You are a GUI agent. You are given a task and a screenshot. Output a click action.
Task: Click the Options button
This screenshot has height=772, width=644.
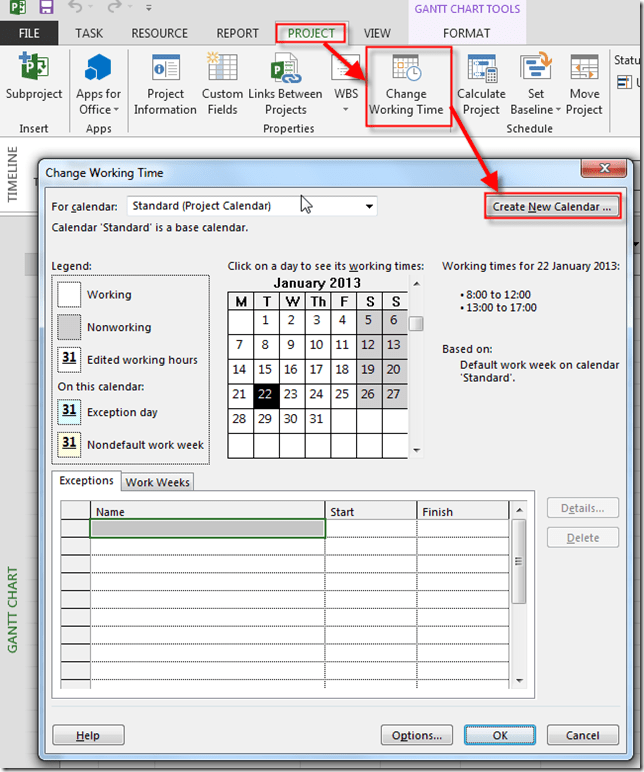417,735
